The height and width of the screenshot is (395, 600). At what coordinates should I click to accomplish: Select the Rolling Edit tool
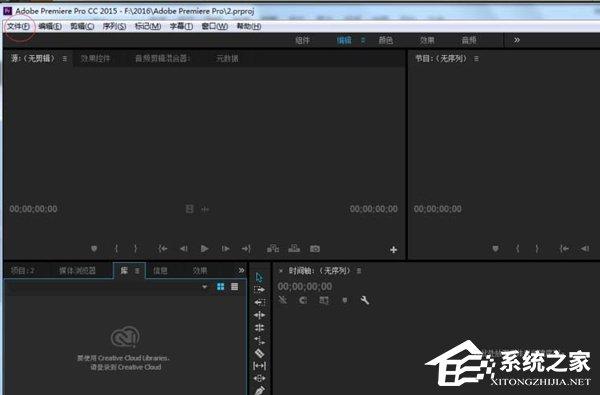pyautogui.click(x=259, y=328)
